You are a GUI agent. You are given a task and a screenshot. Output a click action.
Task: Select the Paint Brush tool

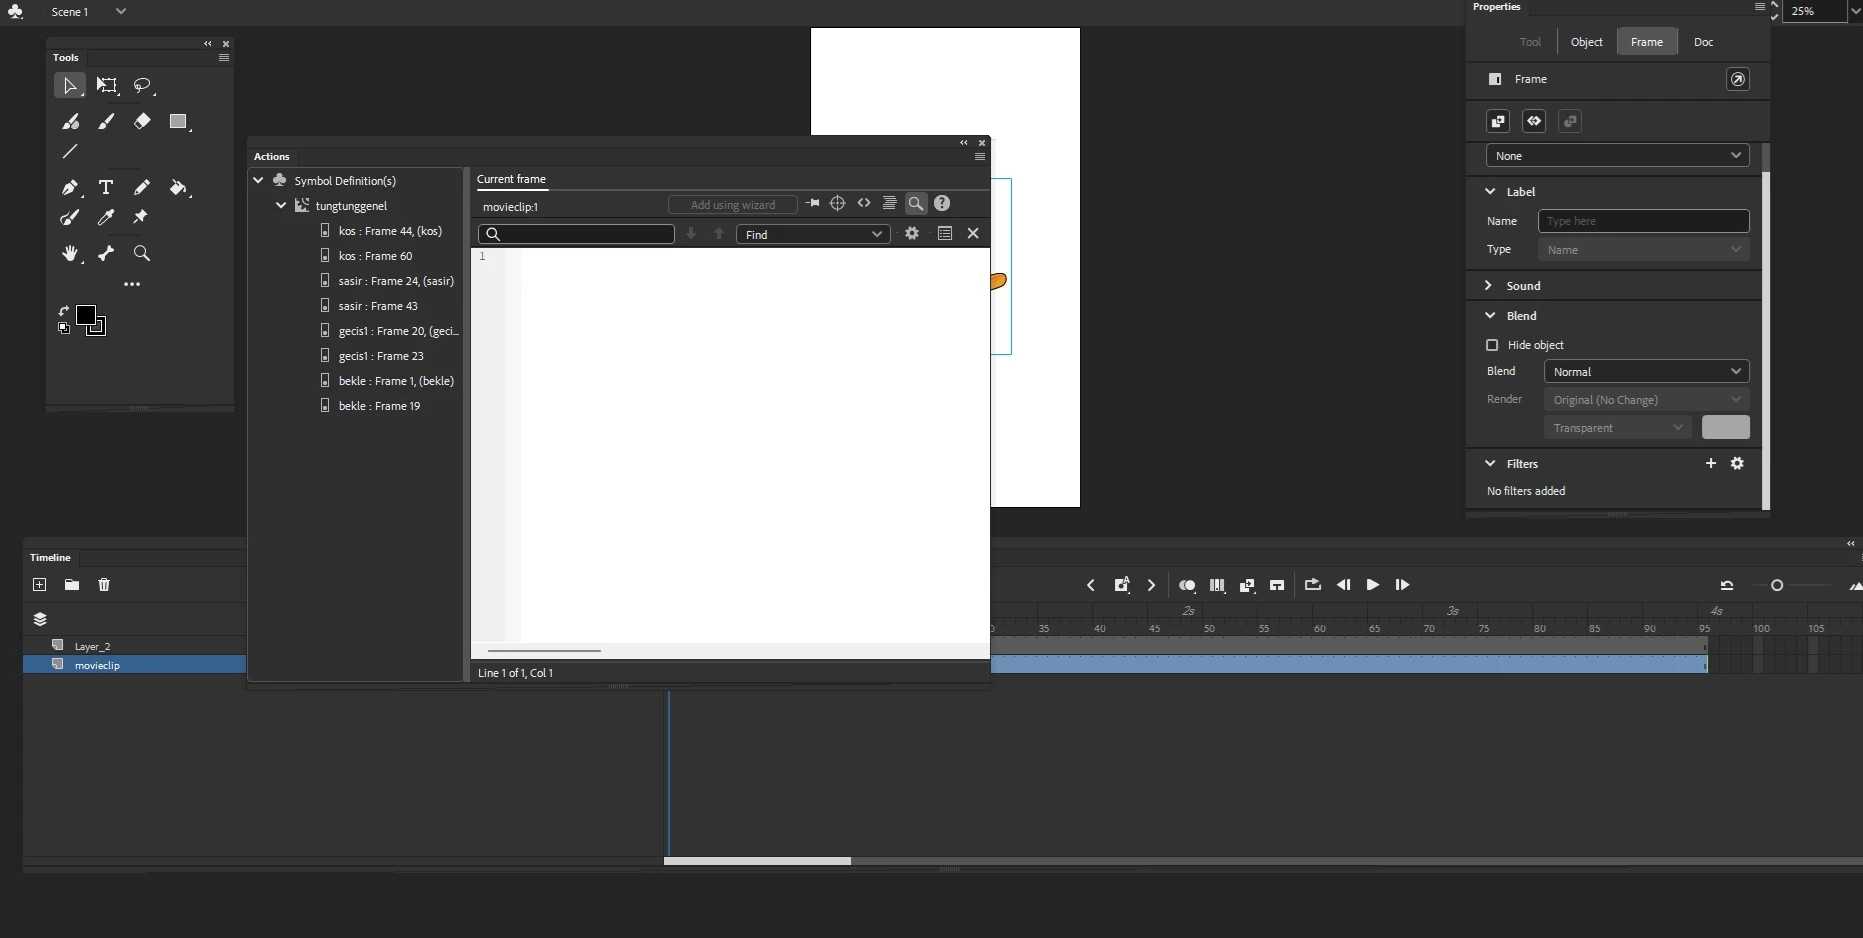(x=70, y=217)
